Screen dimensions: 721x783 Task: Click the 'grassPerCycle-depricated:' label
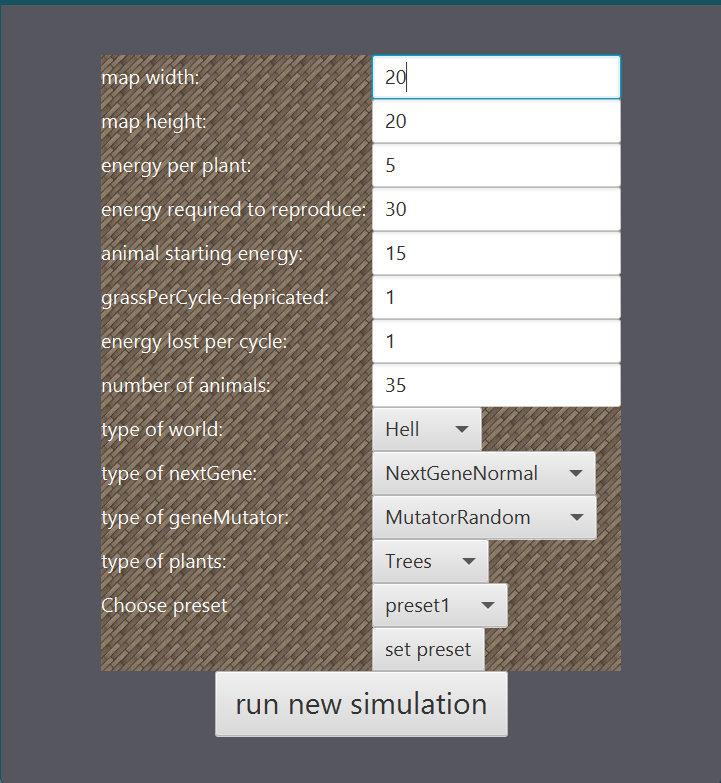click(x=215, y=297)
